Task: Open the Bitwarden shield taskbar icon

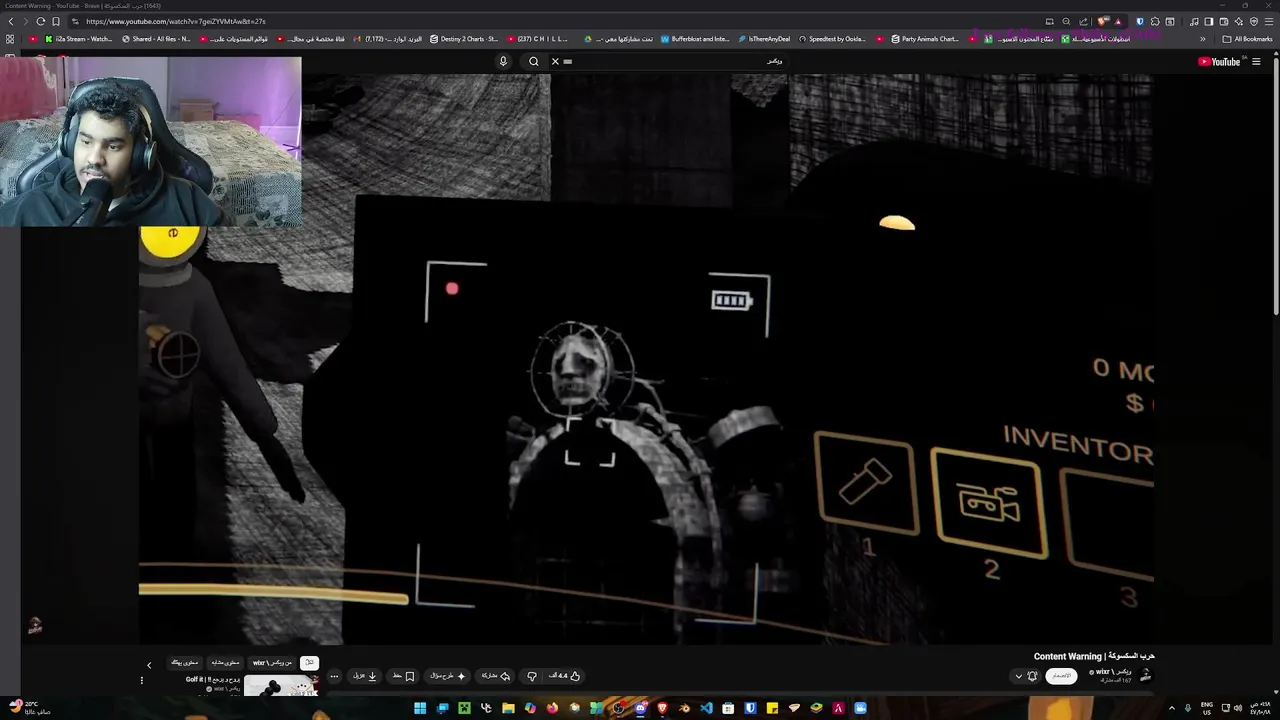Action: 750,708
